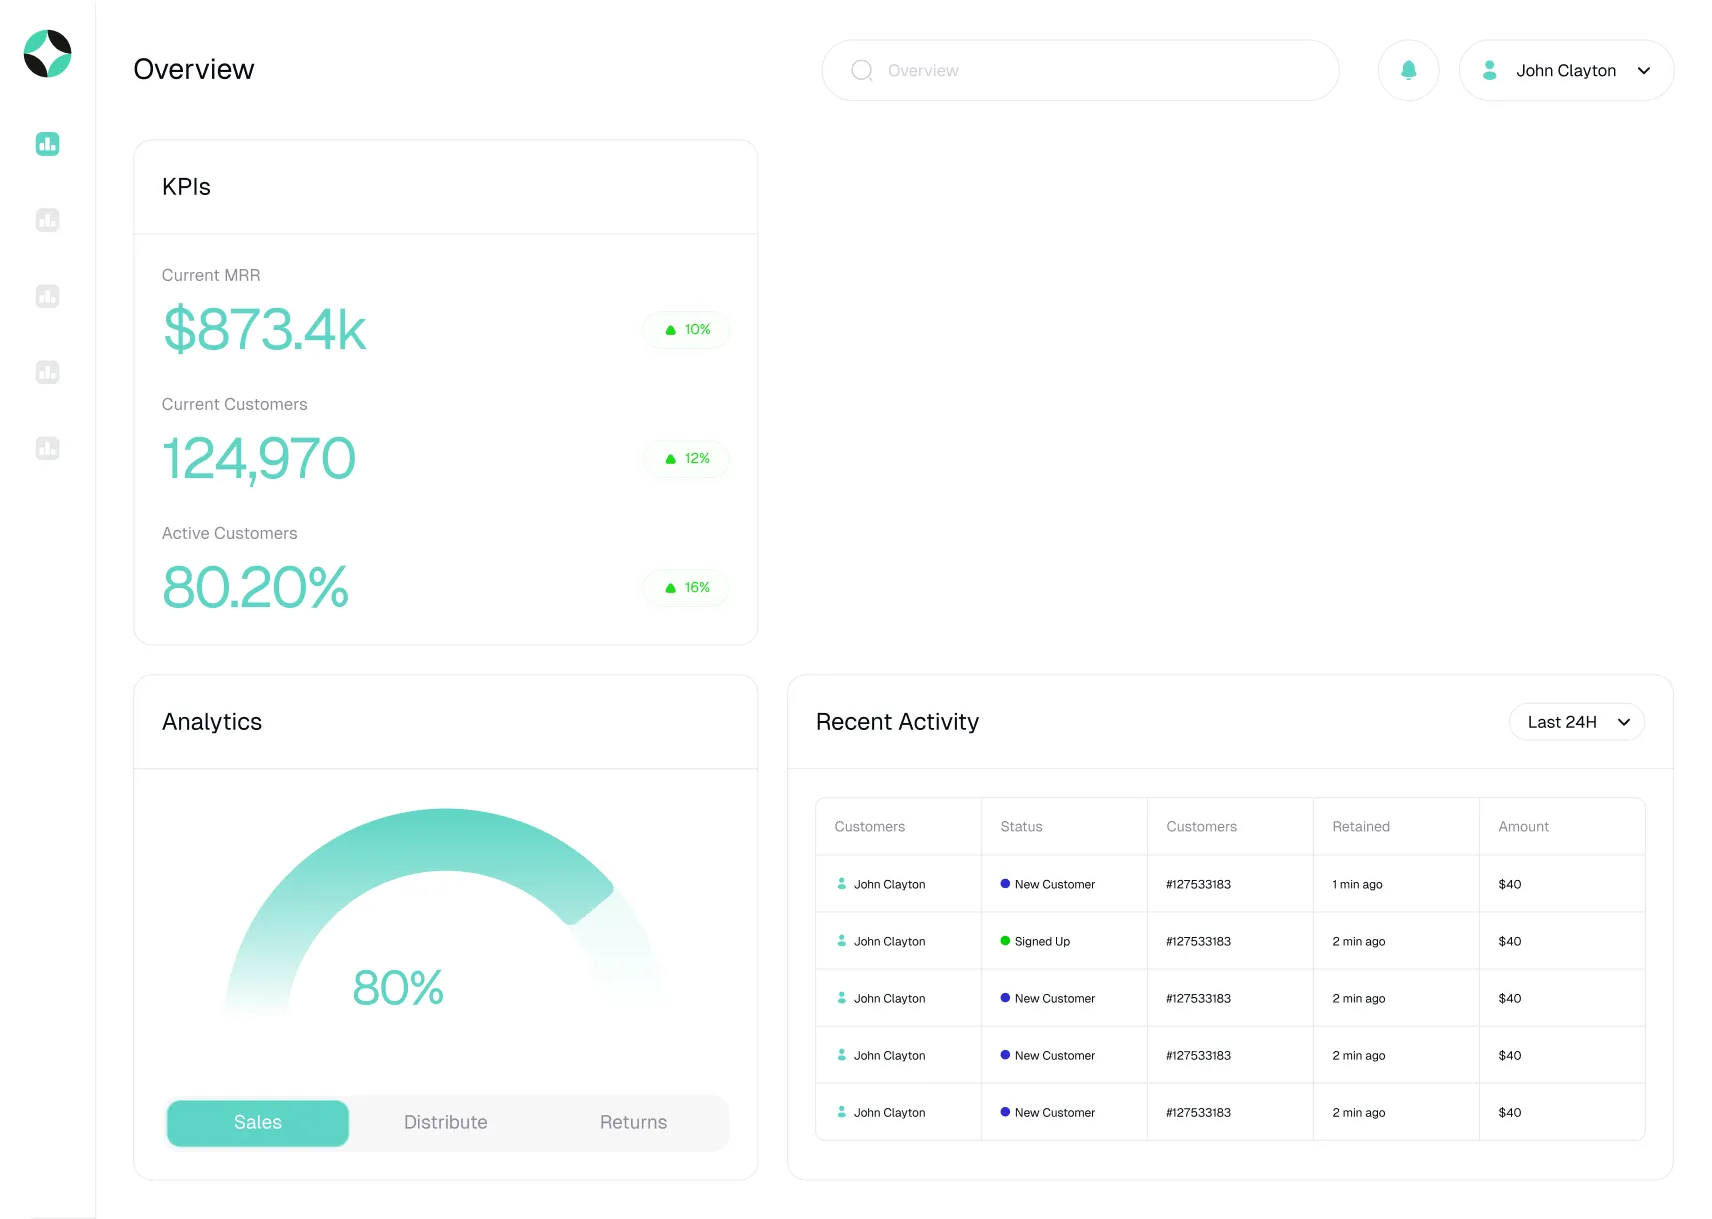Click the notification bell icon
The height and width of the screenshot is (1219, 1712).
1408,70
